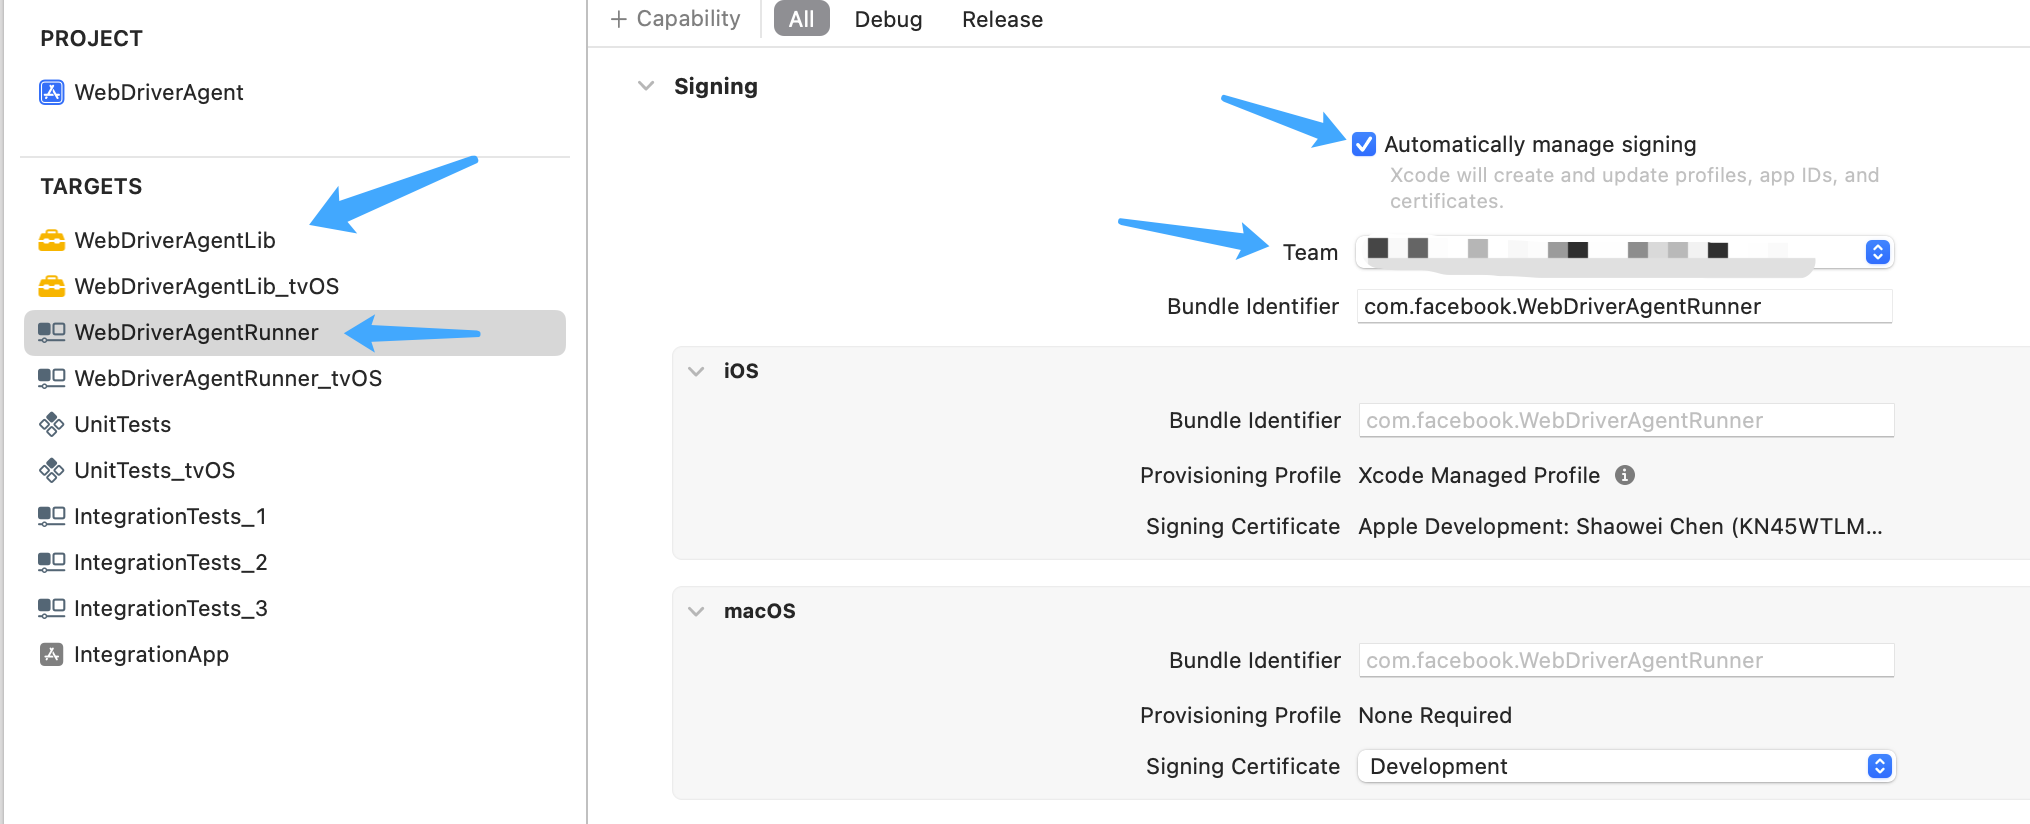Click the IntegrationTests_2 target icon

[51, 562]
